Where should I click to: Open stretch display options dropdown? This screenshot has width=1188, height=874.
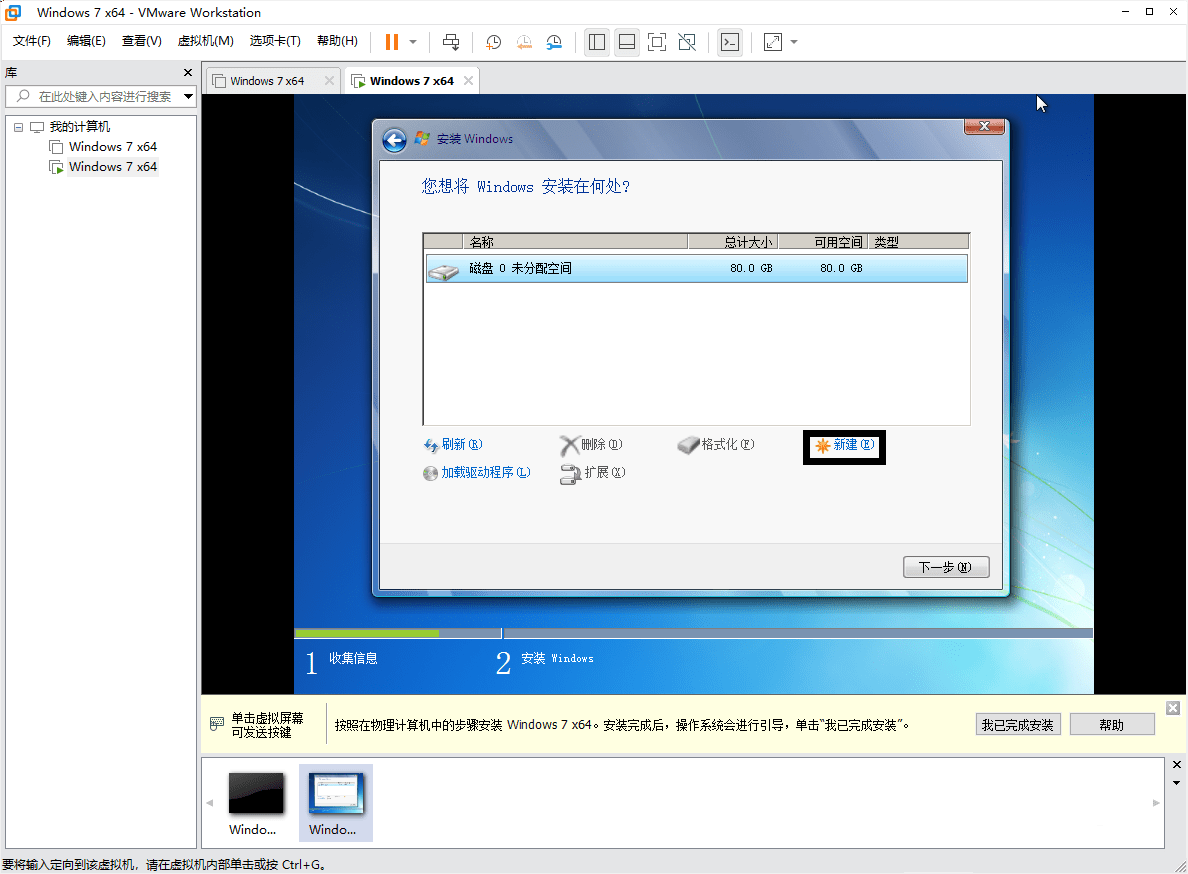click(794, 42)
